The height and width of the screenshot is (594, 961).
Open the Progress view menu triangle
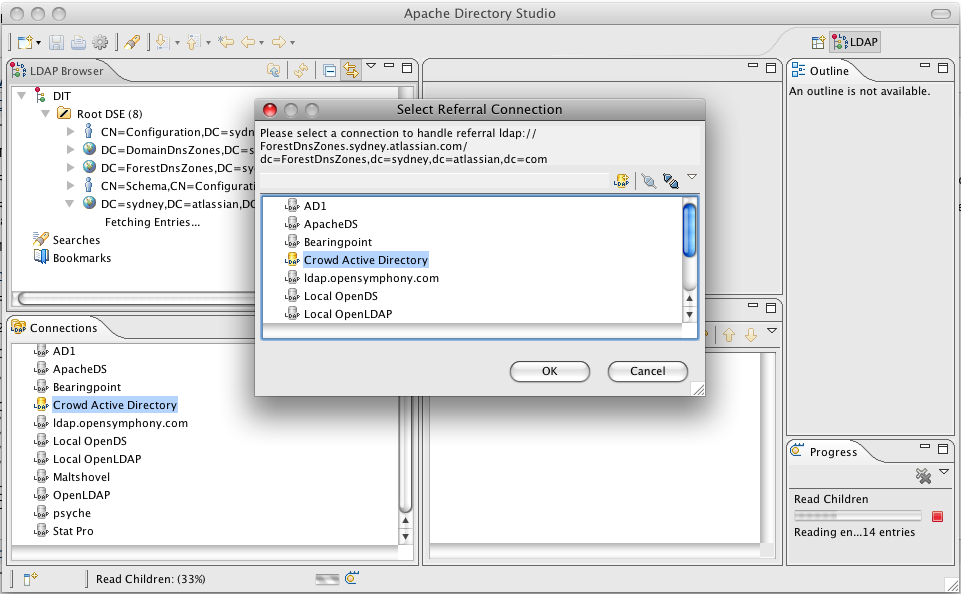point(944,471)
